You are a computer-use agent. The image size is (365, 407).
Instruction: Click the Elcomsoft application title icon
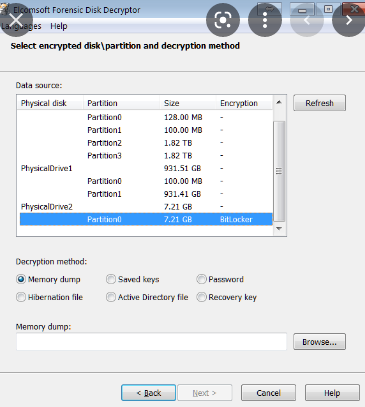5,9
